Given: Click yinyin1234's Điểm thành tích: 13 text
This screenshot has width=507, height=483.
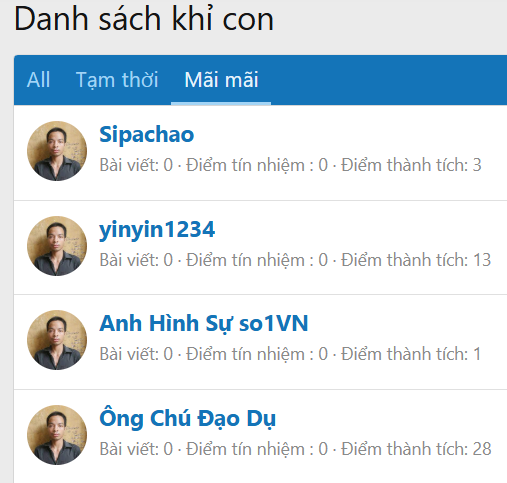Looking at the screenshot, I should (416, 260).
